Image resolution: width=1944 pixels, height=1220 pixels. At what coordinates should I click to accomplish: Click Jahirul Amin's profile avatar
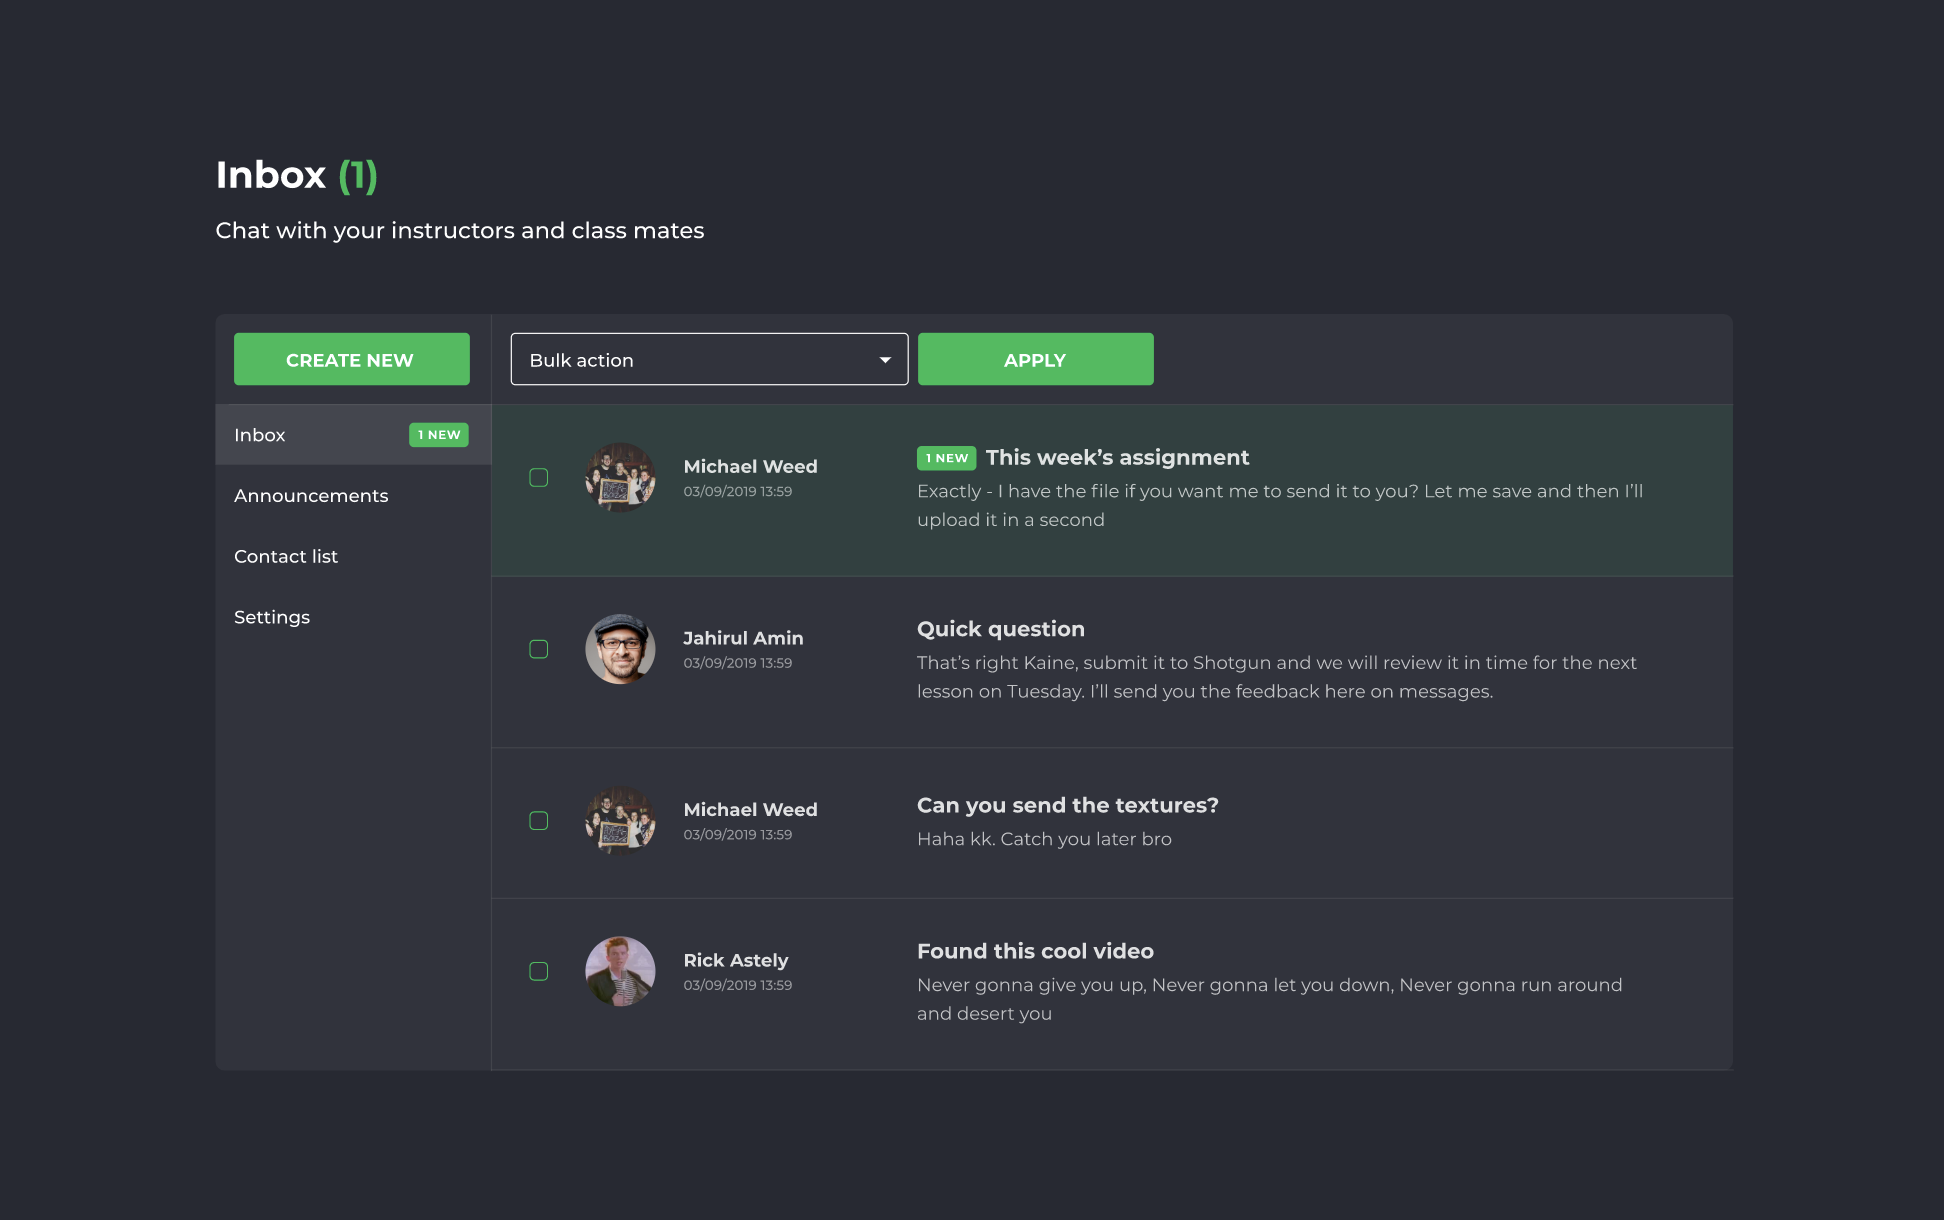point(620,649)
